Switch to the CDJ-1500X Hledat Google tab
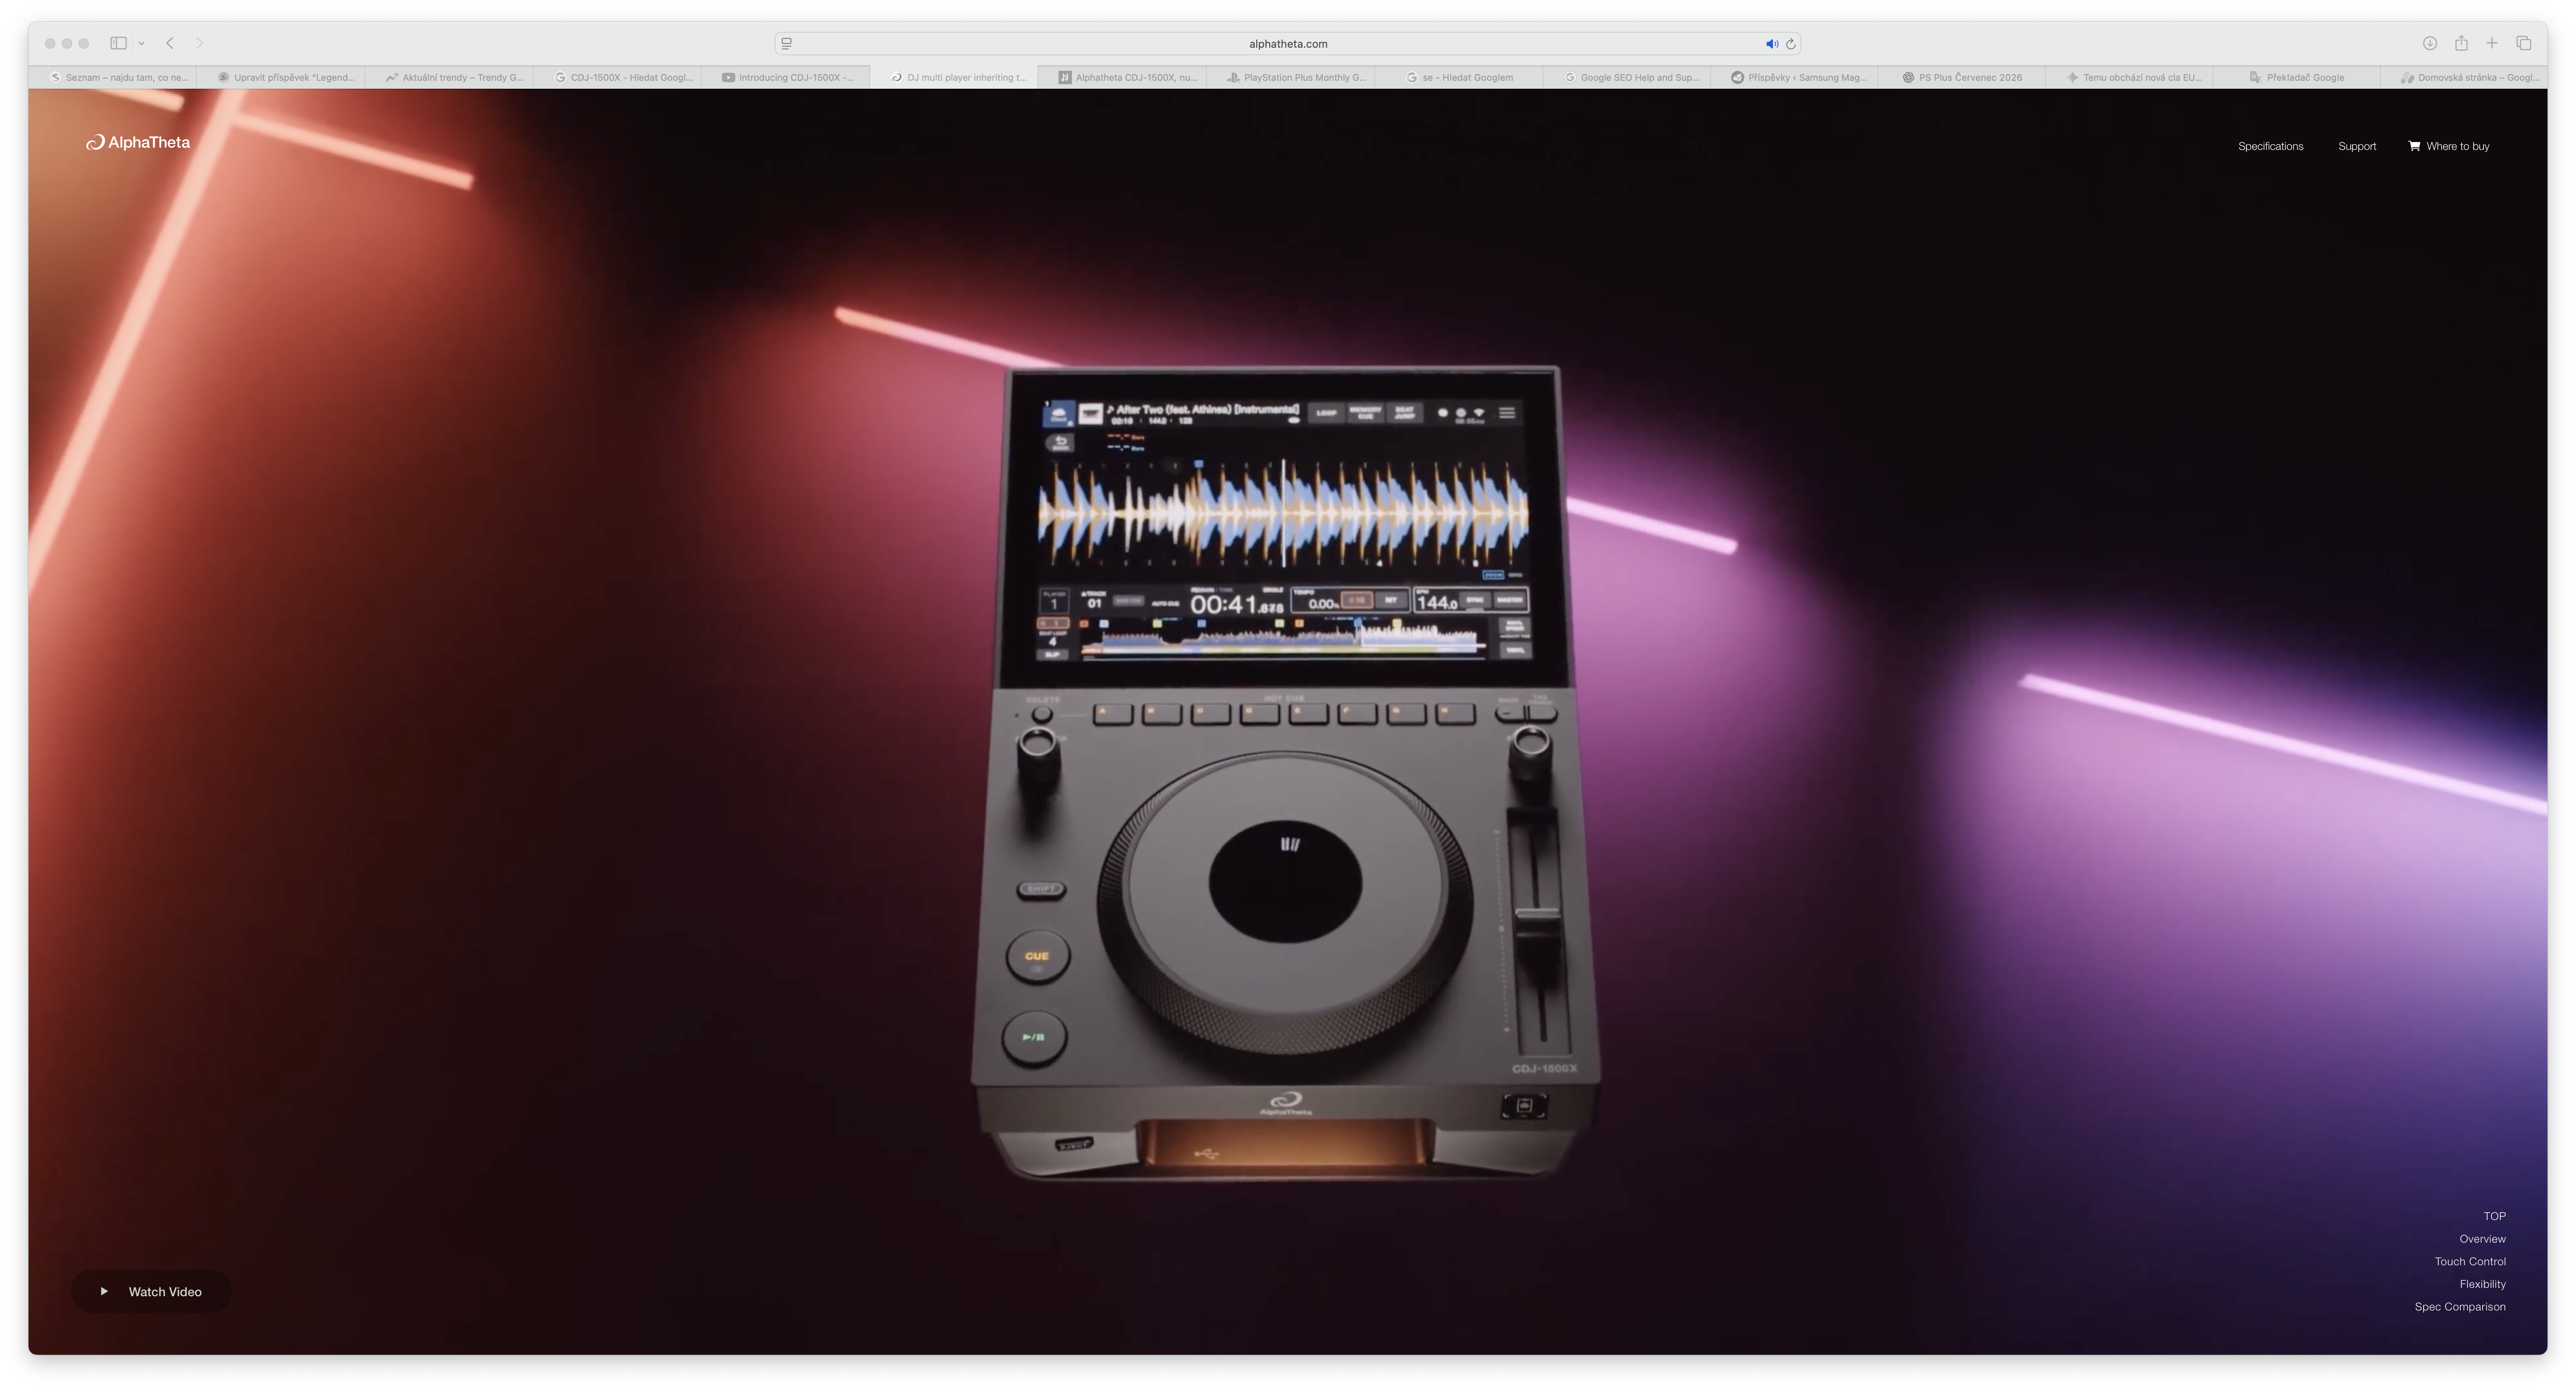Image resolution: width=2576 pixels, height=1390 pixels. (617, 77)
